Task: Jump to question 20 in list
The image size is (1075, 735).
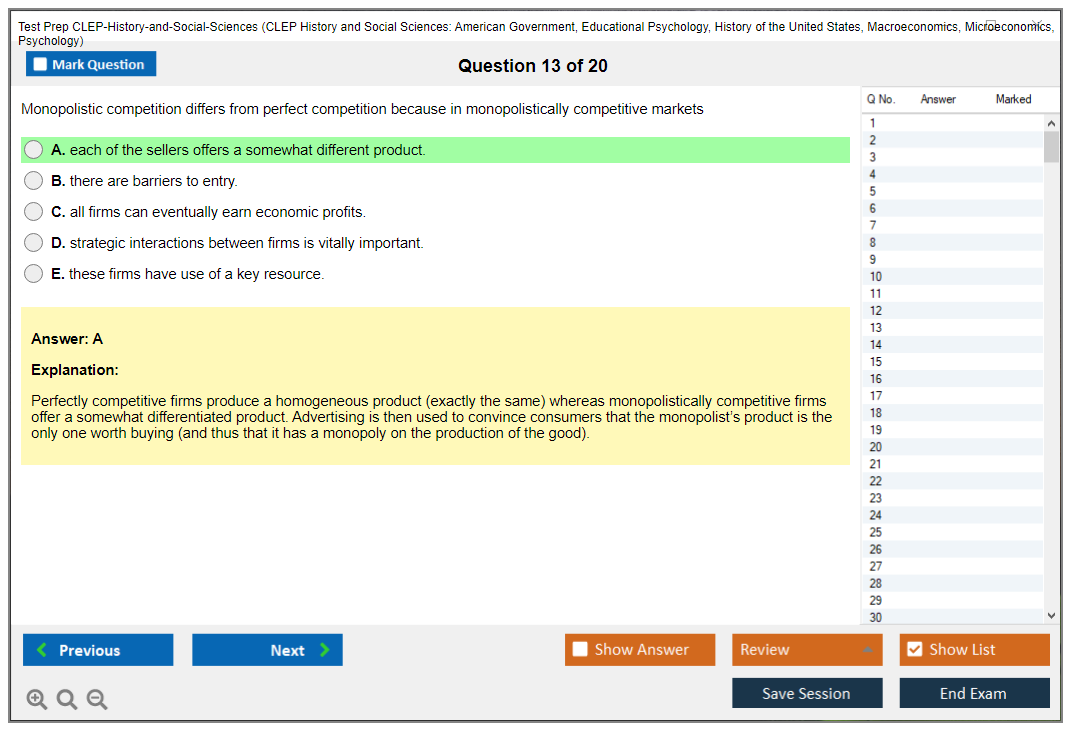Action: click(876, 447)
